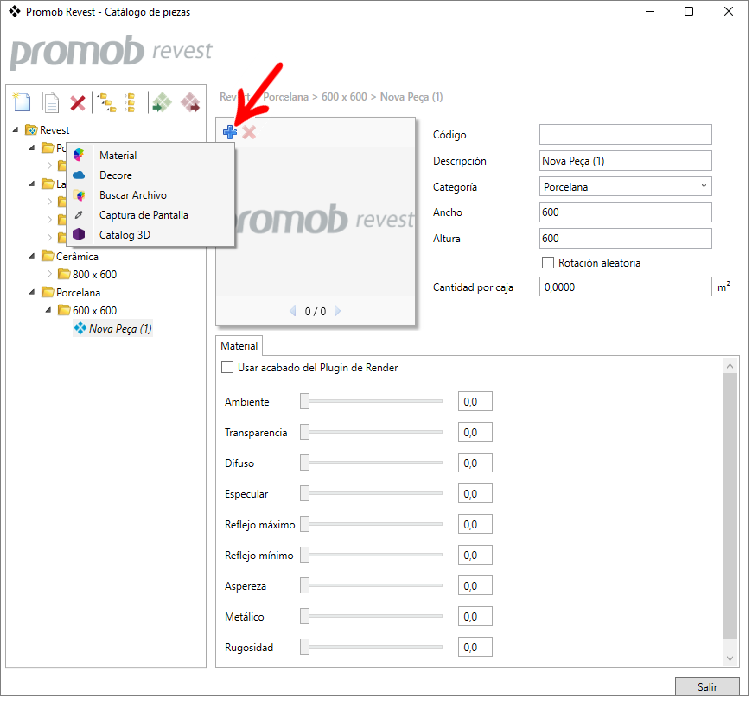Enable Rotación aleatoria checkbox
The height and width of the screenshot is (702, 750).
548,263
